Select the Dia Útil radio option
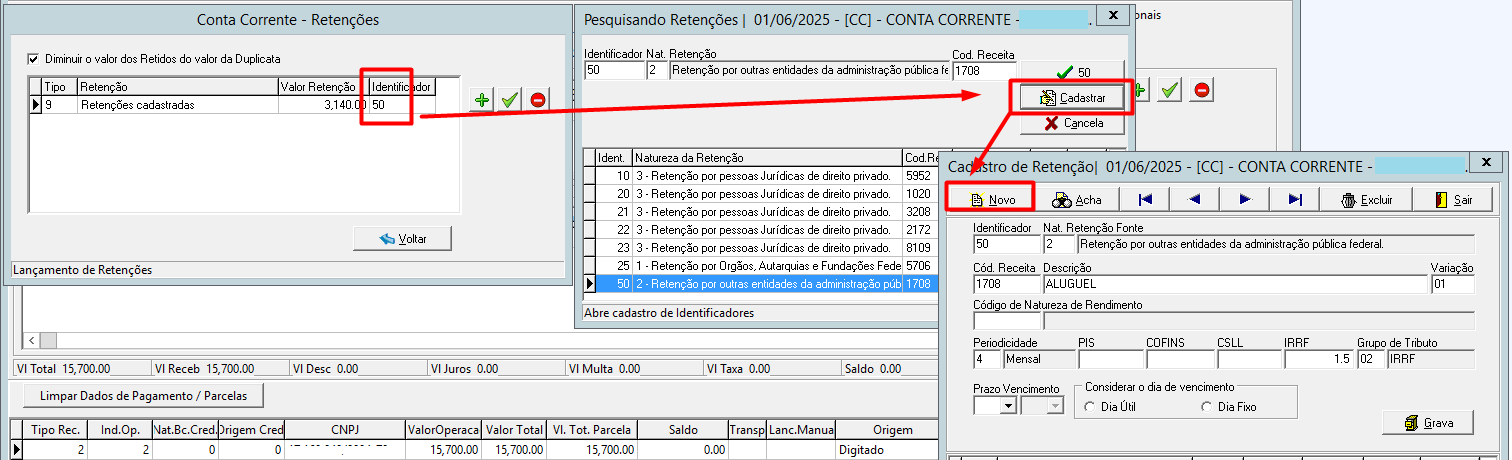This screenshot has width=1512, height=460. click(1089, 407)
